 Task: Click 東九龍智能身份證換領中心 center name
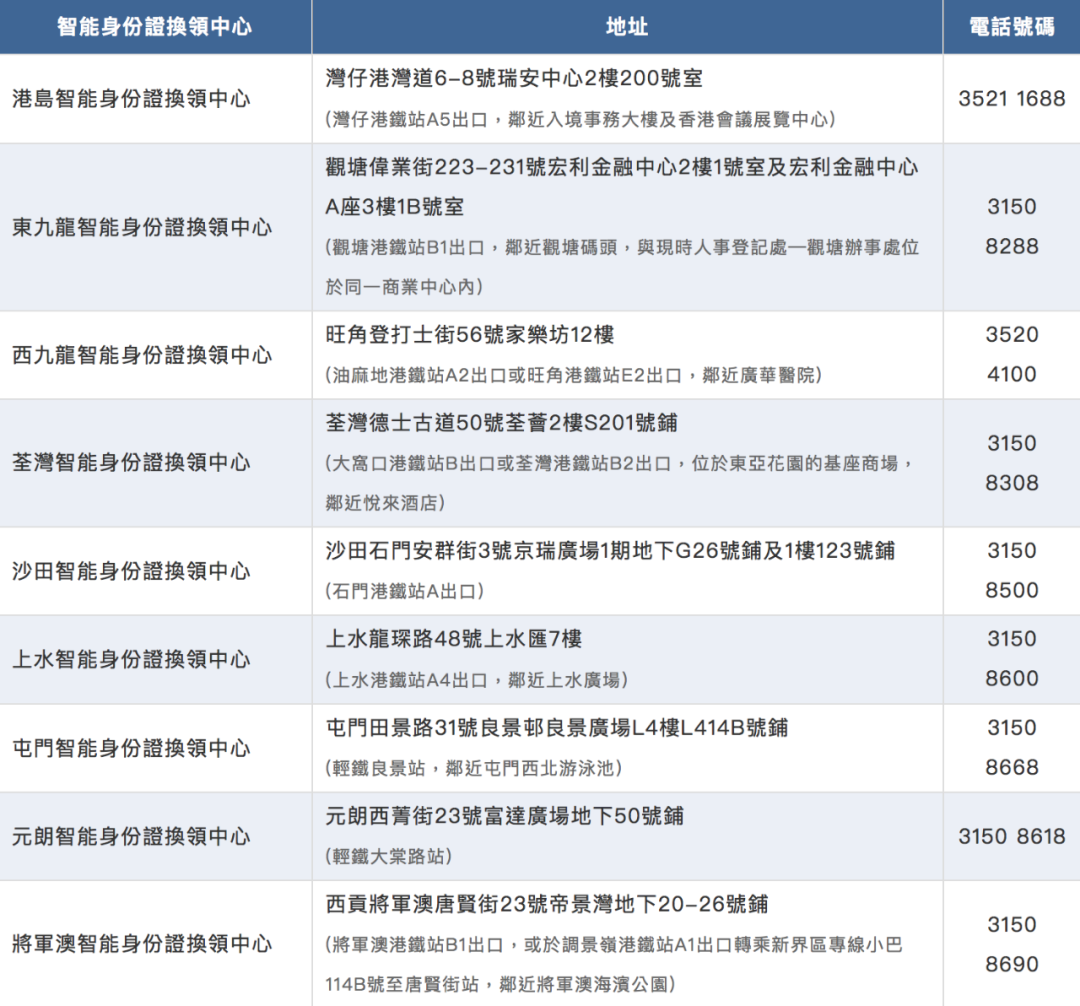[x=142, y=227]
